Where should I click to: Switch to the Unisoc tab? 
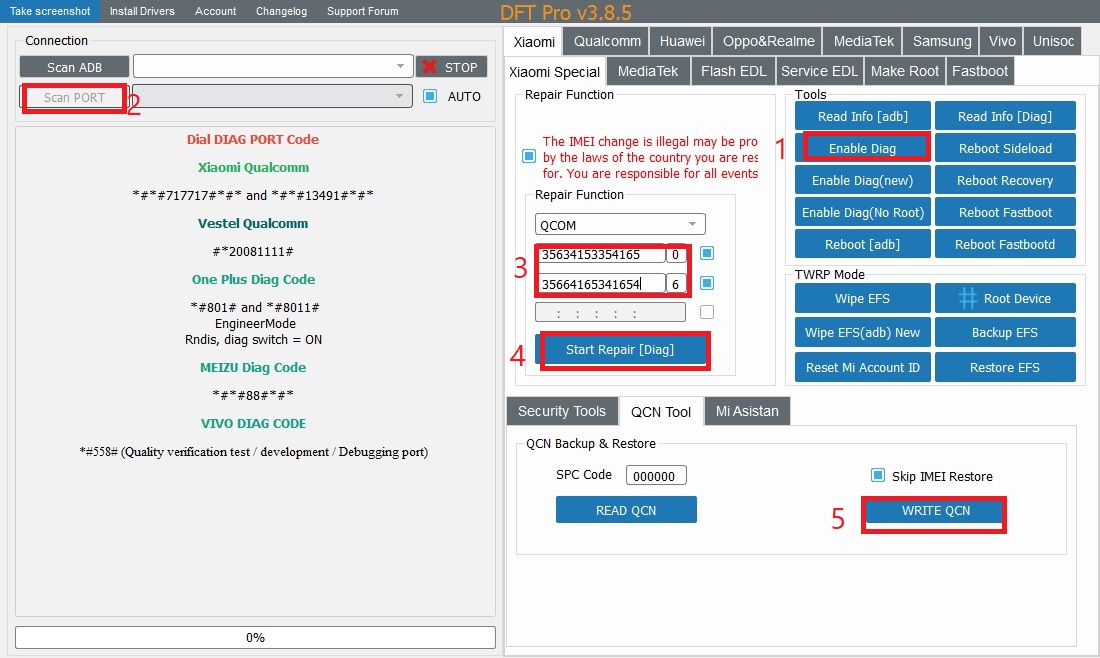coord(1052,41)
